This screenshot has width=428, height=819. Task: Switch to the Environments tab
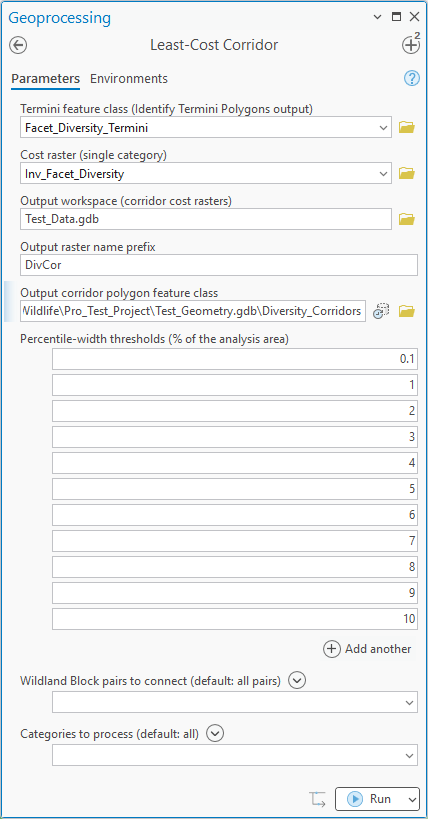click(129, 79)
